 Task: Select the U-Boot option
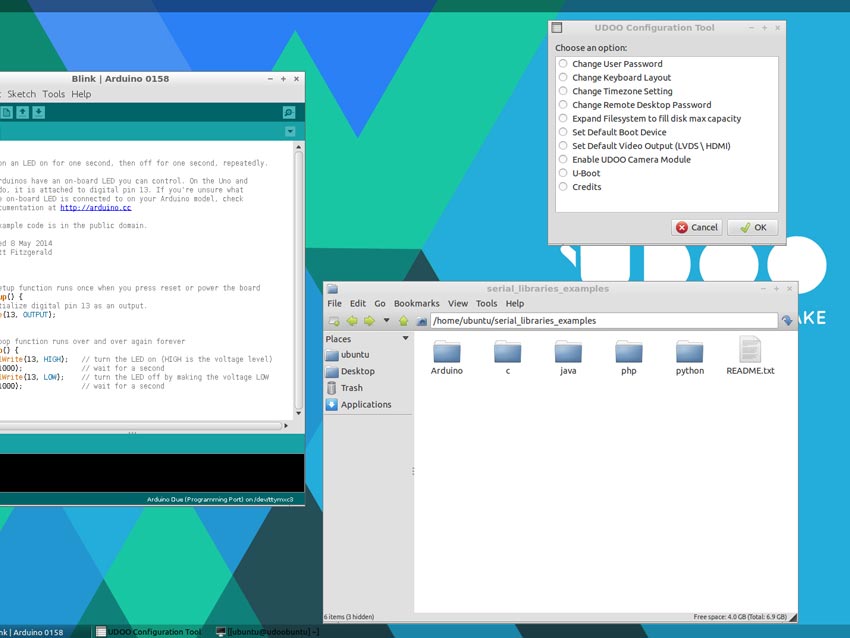point(579,173)
